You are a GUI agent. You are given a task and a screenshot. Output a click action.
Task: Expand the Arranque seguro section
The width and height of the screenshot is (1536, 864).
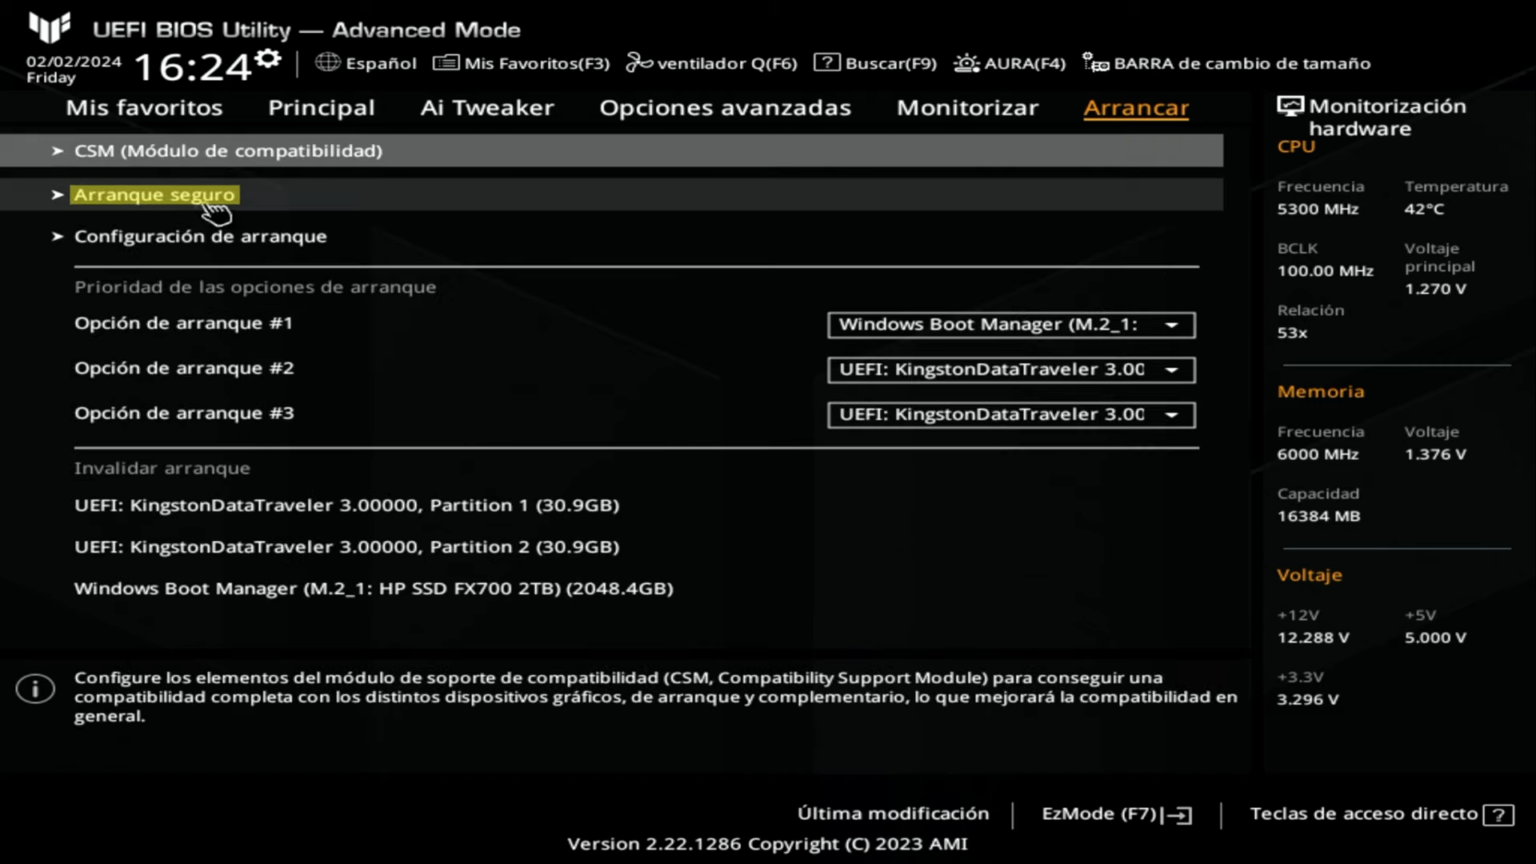pos(154,194)
